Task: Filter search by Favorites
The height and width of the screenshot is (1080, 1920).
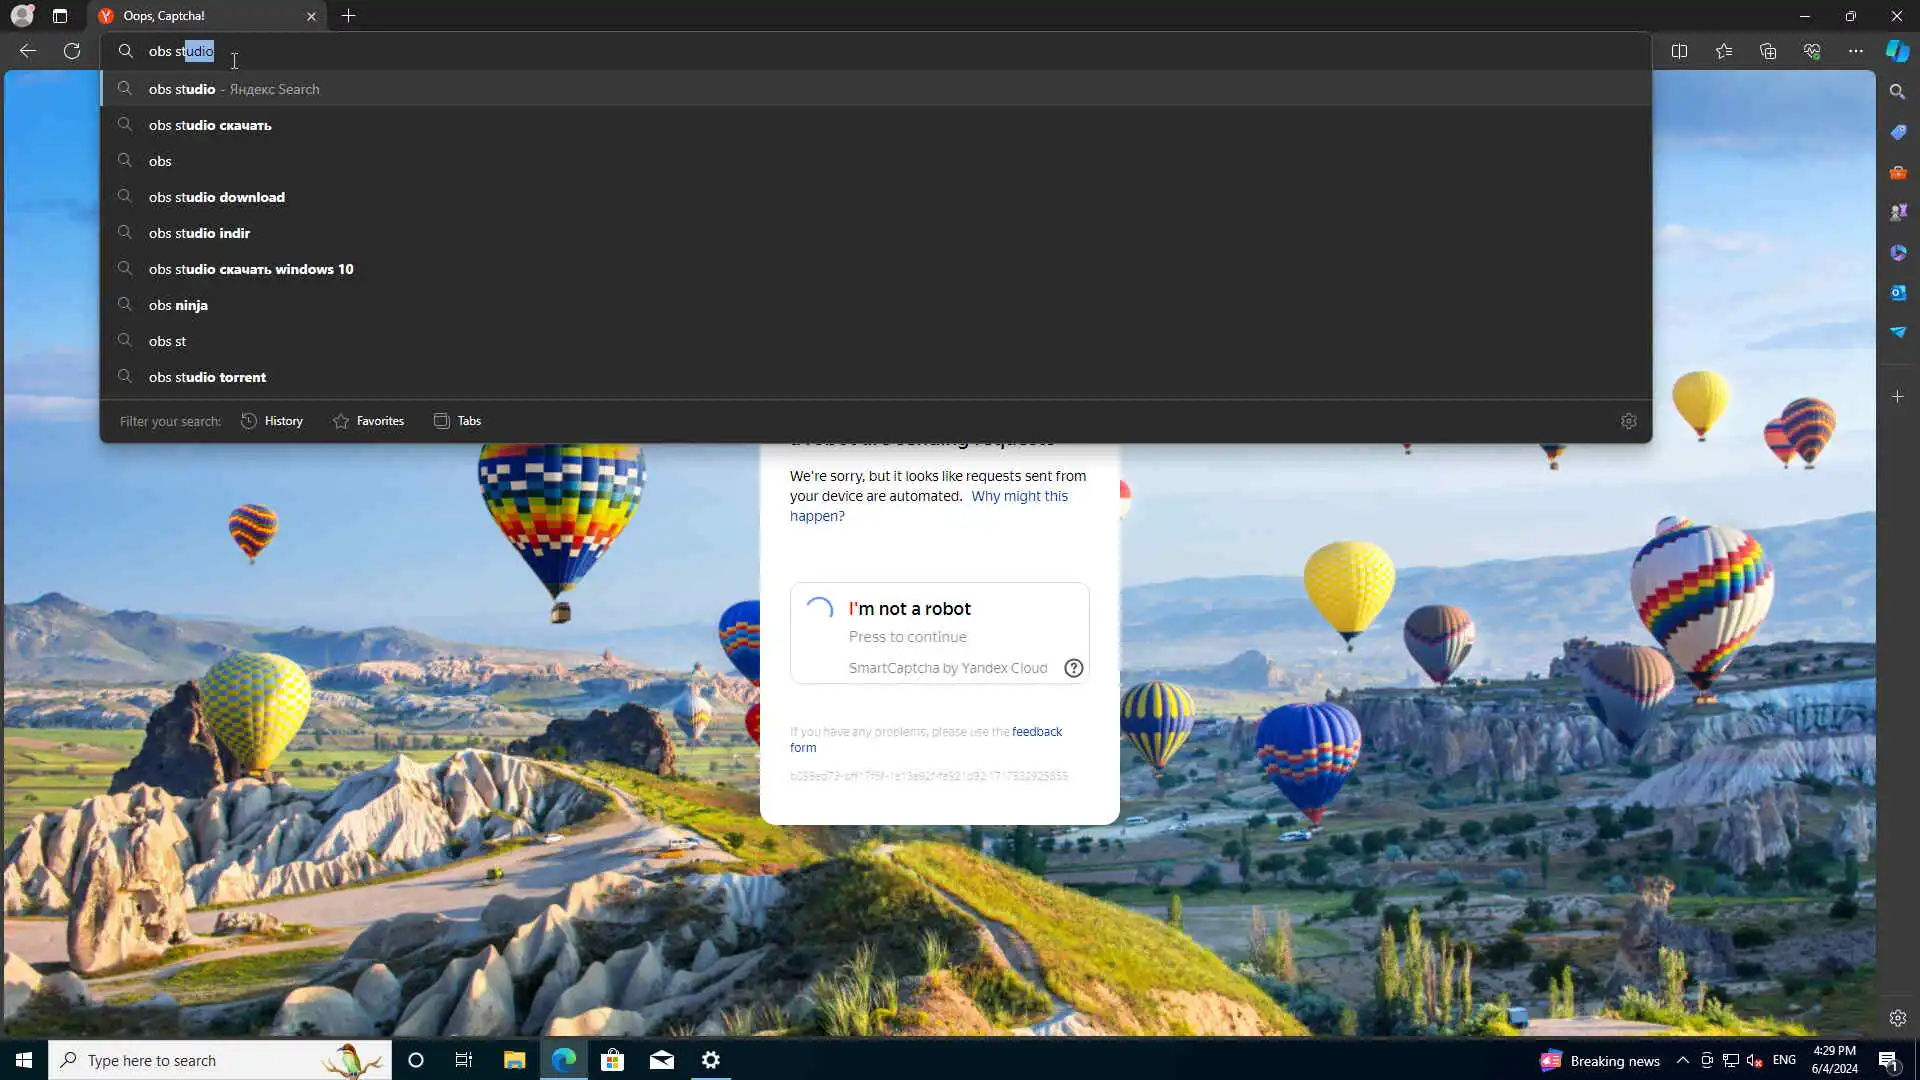Action: pyautogui.click(x=368, y=421)
